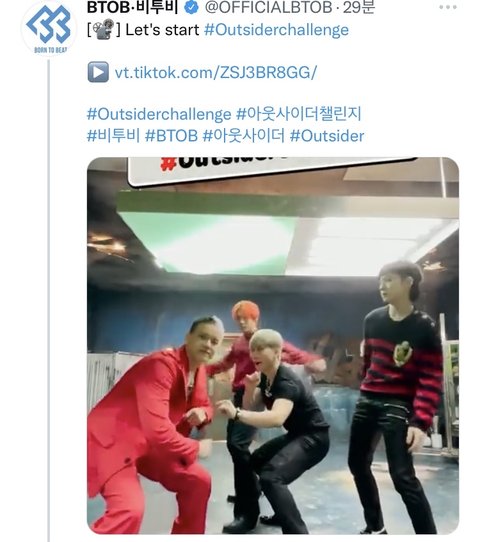
Task: Open the #비투비 hashtag
Action: 113,136
